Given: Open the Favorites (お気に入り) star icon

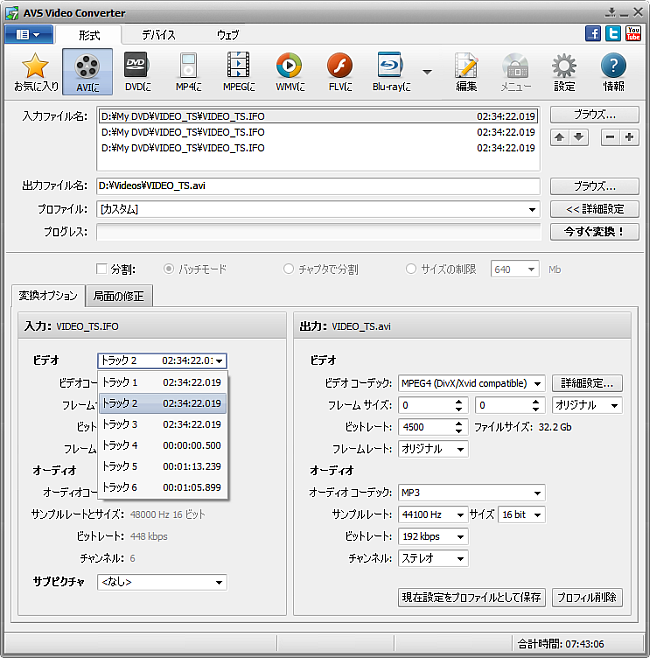Looking at the screenshot, I should (36, 71).
